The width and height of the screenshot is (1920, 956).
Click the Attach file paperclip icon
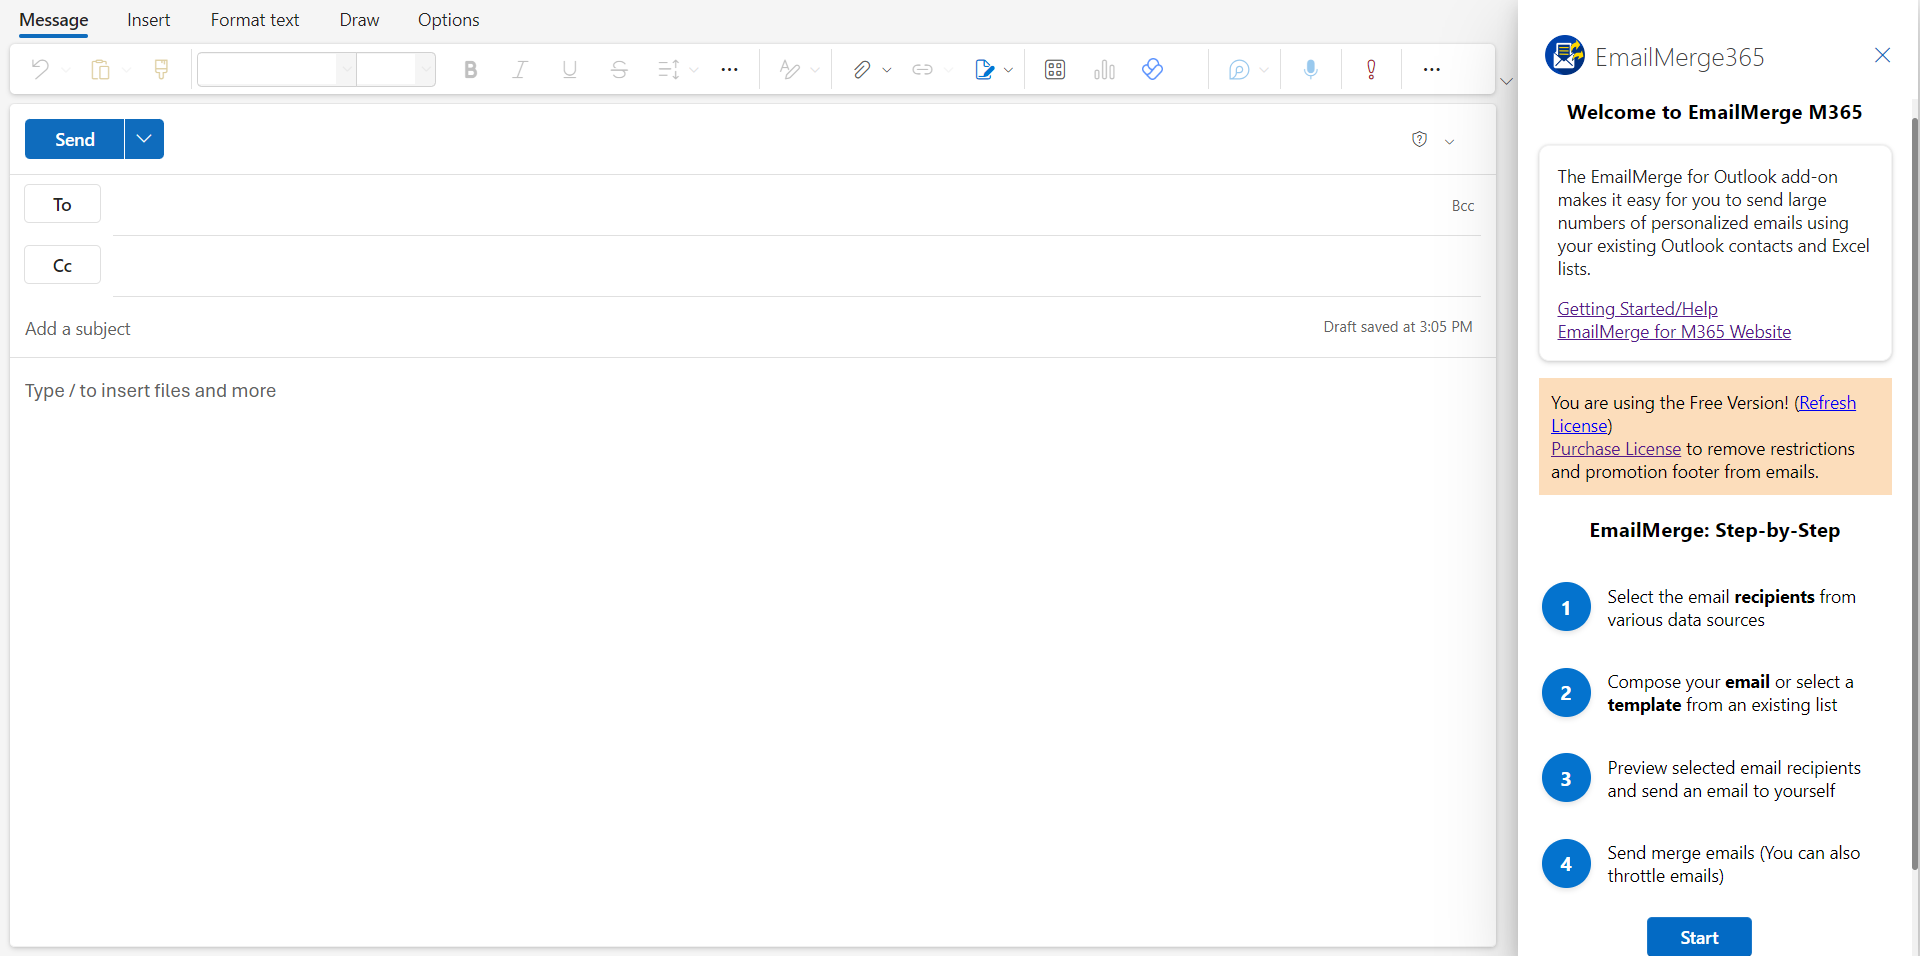(x=861, y=69)
